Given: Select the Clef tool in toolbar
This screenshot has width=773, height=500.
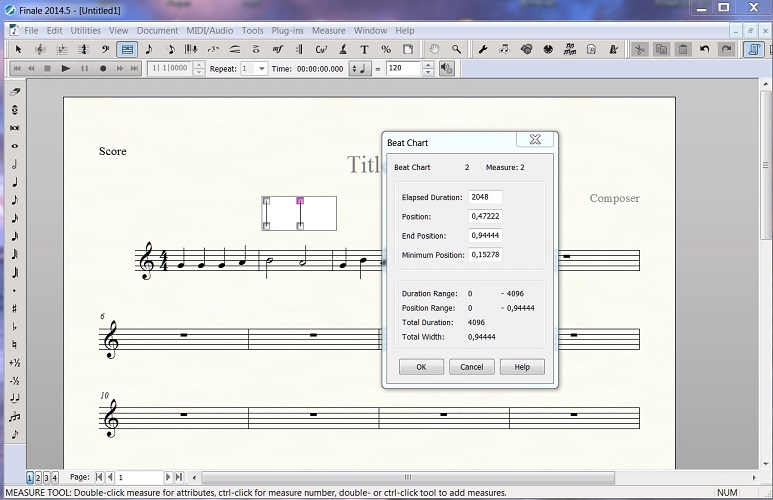Looking at the screenshot, I should (x=105, y=49).
